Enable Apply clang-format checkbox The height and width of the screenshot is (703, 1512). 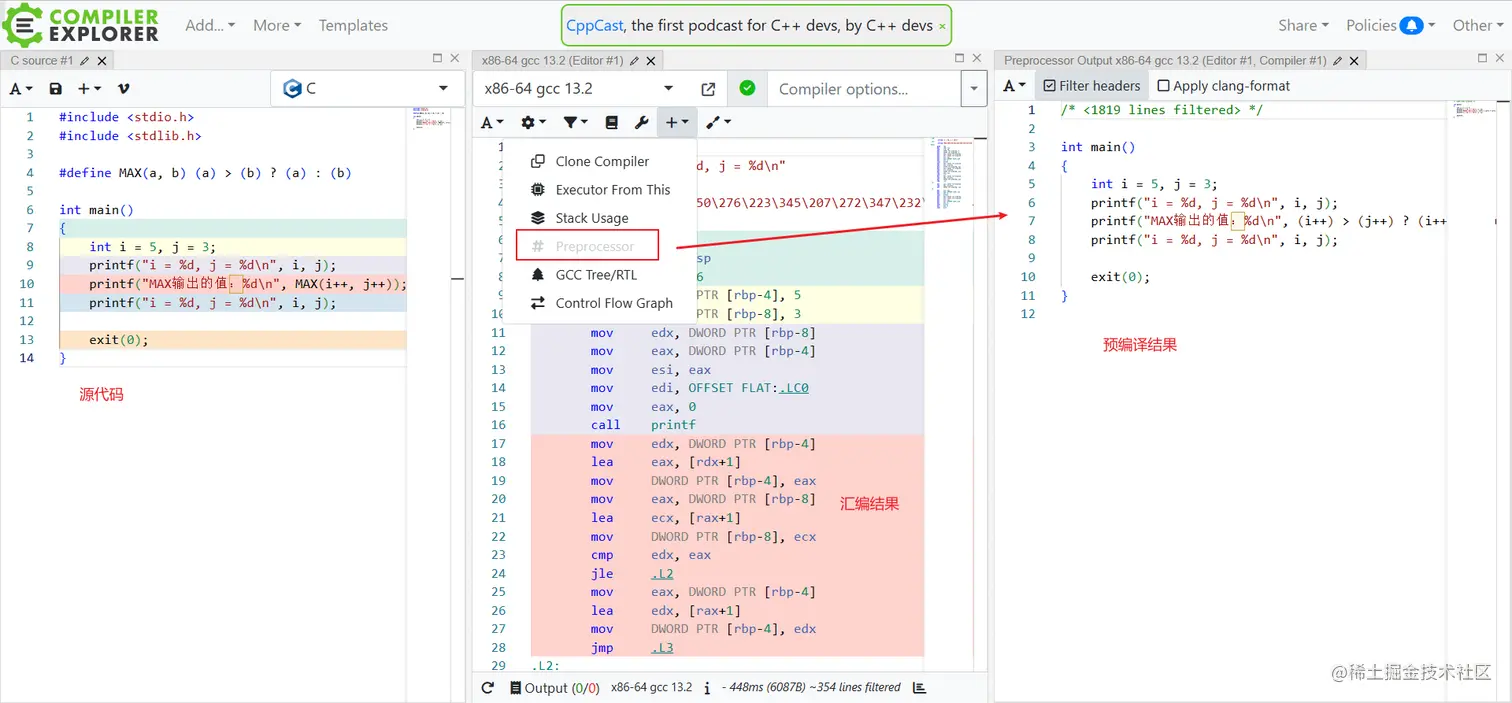tap(1224, 86)
